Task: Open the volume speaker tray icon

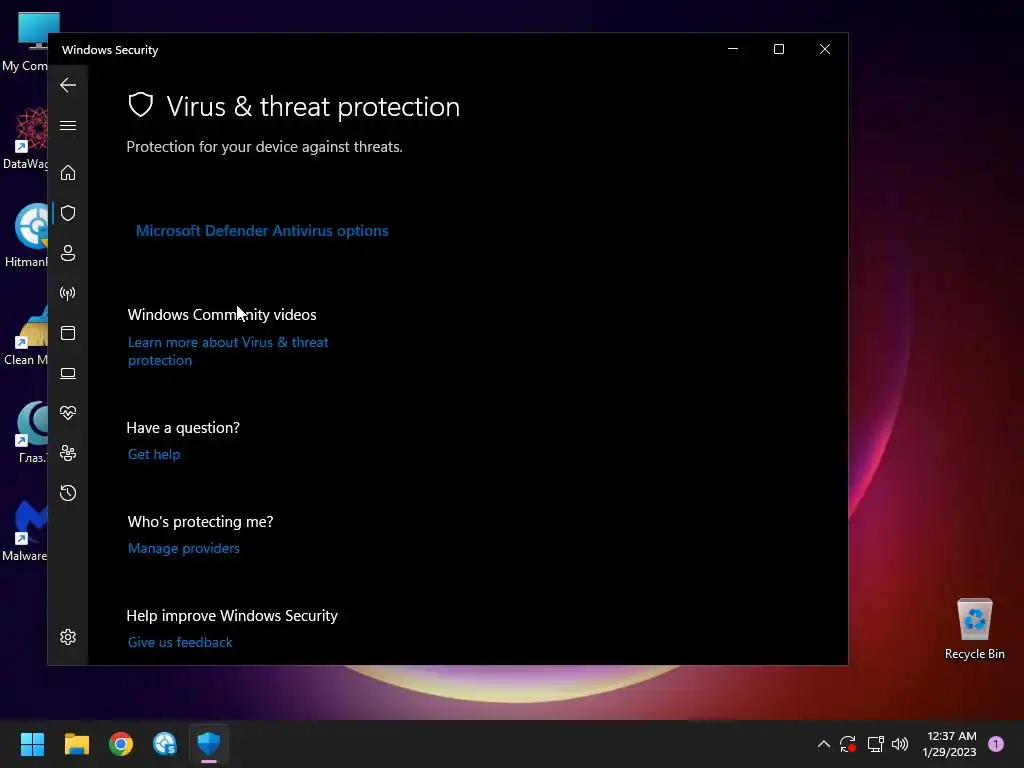Action: [900, 744]
